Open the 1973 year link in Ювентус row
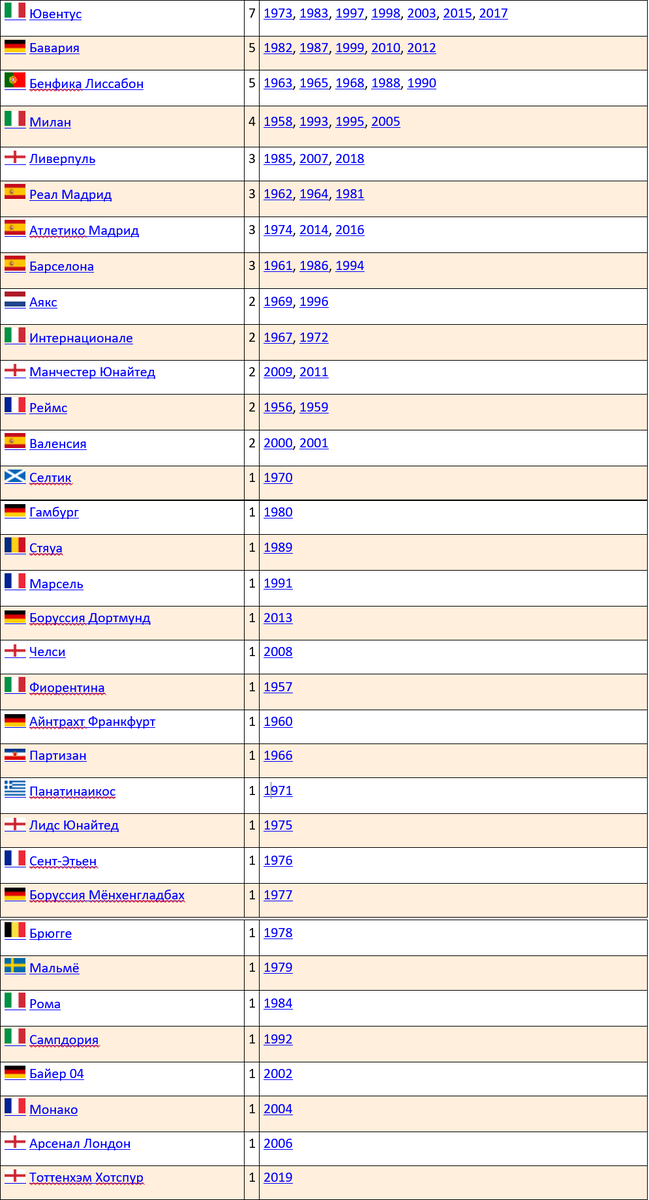Screen dimensions: 649x1200 point(278,14)
